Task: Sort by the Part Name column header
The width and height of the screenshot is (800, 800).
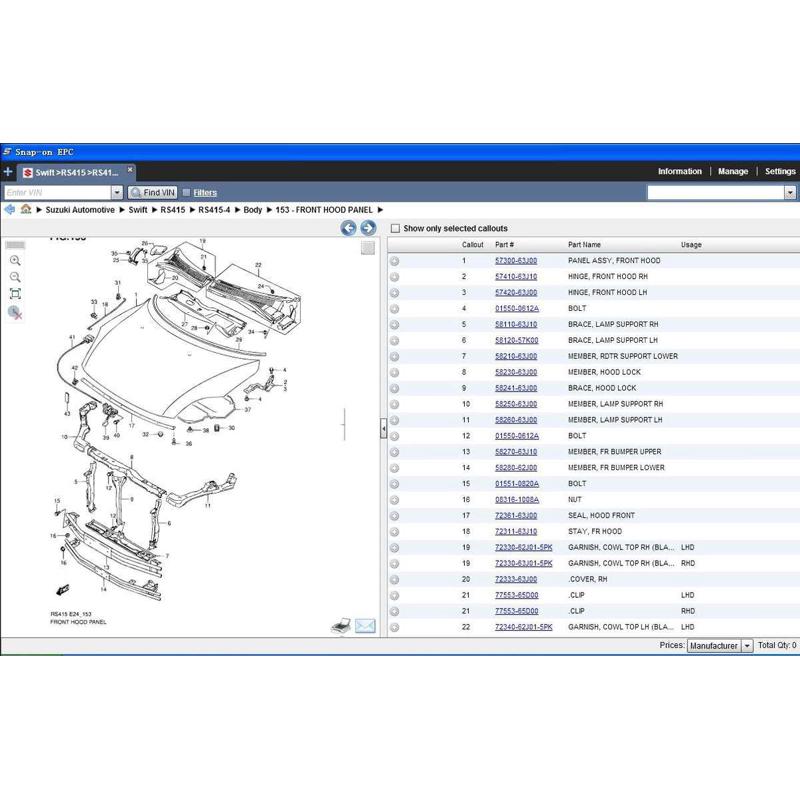Action: (584, 245)
